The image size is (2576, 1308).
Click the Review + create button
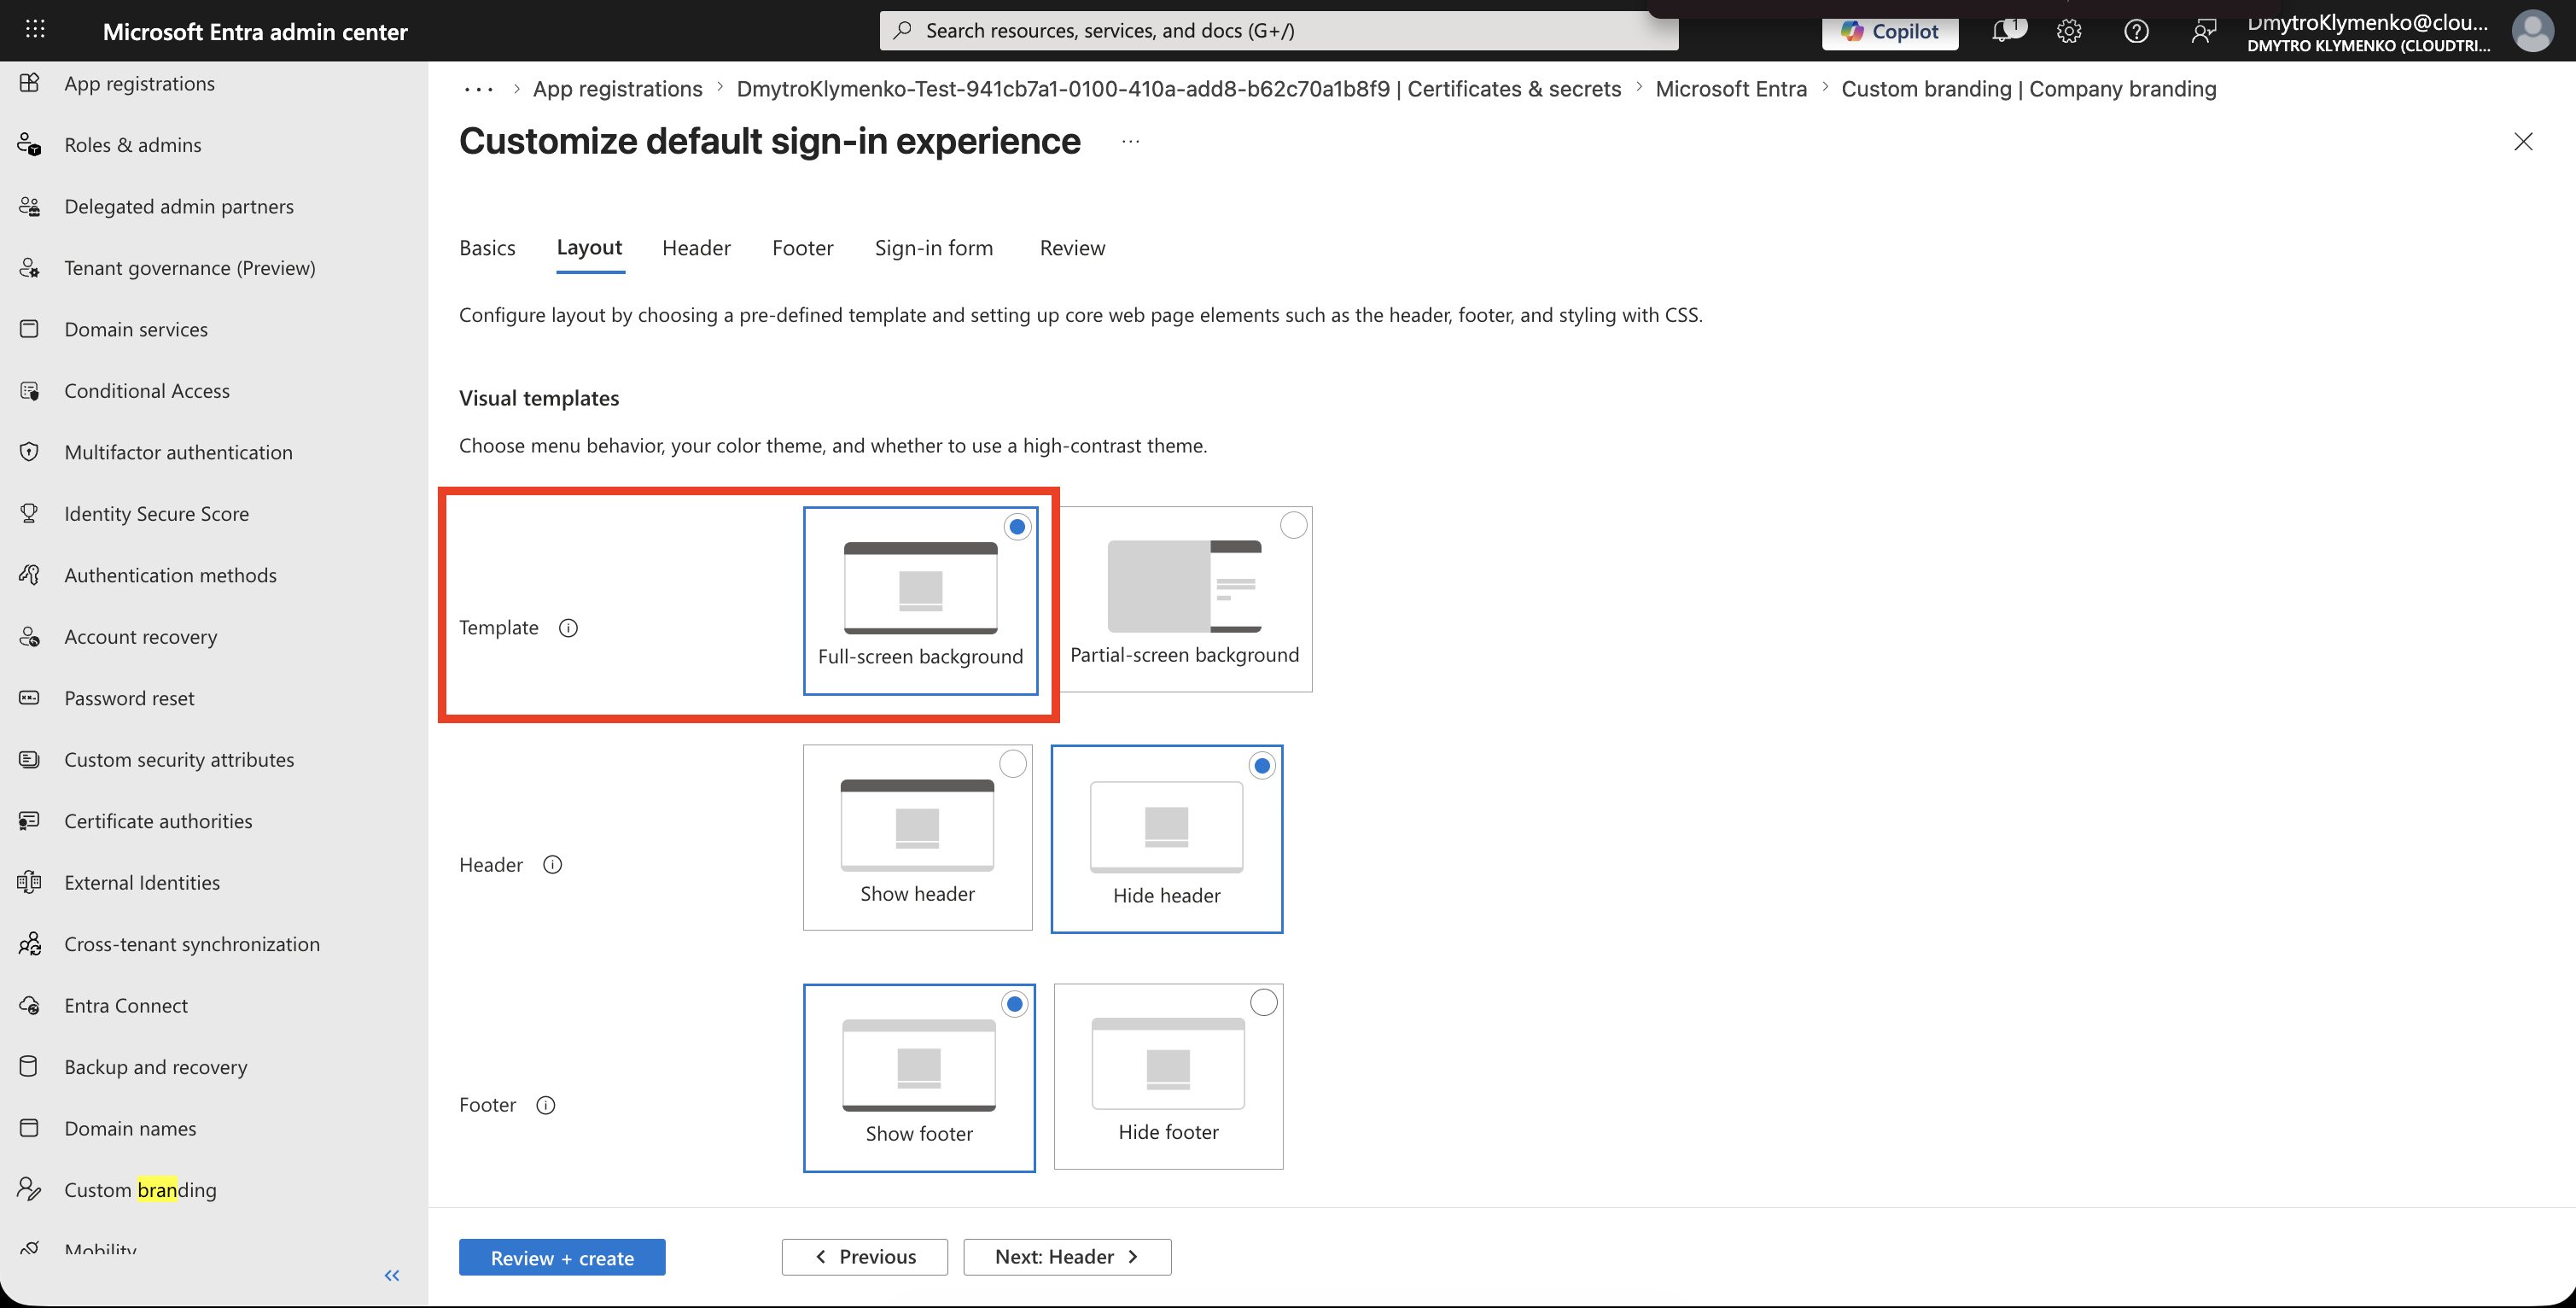click(x=562, y=1258)
